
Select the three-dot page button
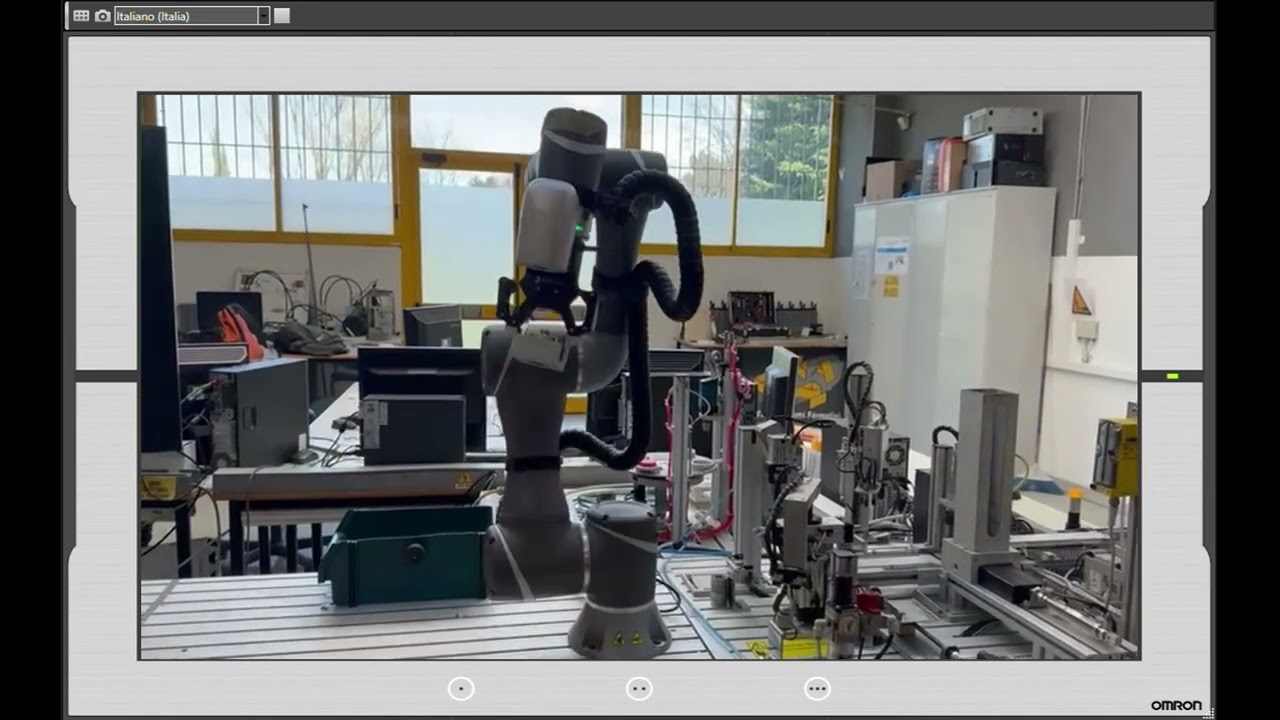click(817, 688)
